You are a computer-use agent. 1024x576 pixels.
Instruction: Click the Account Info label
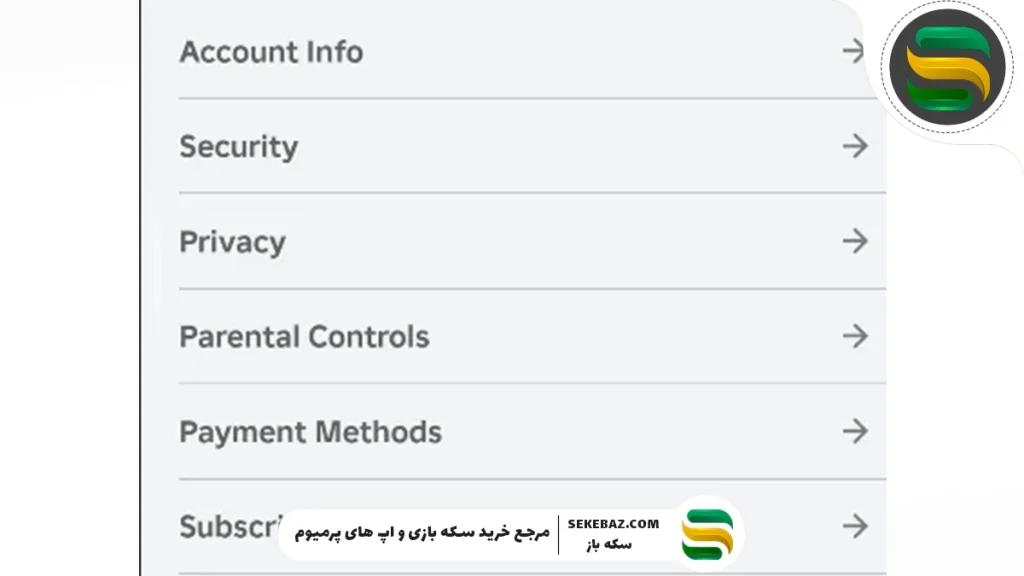coord(270,51)
